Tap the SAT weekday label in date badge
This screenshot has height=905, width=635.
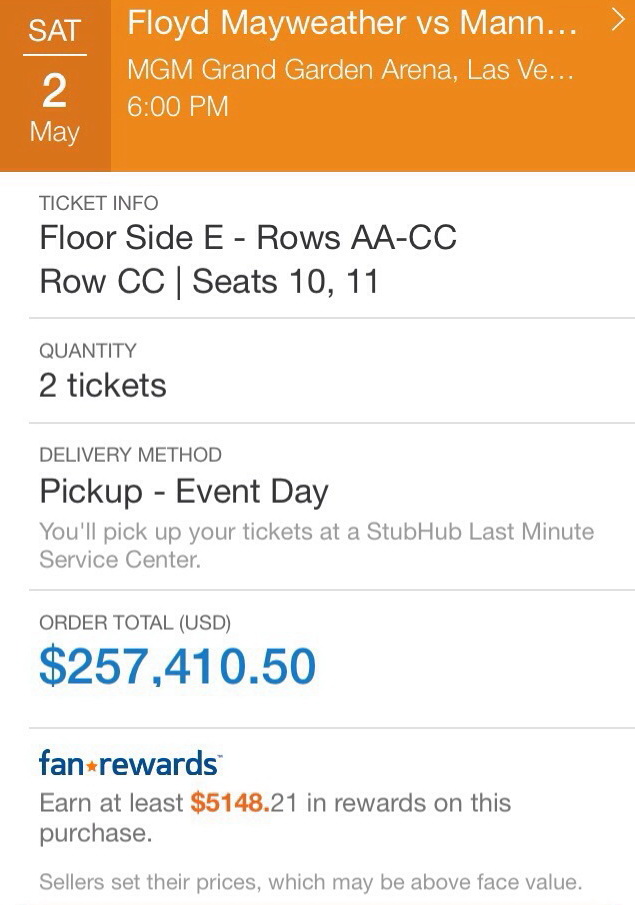54,30
